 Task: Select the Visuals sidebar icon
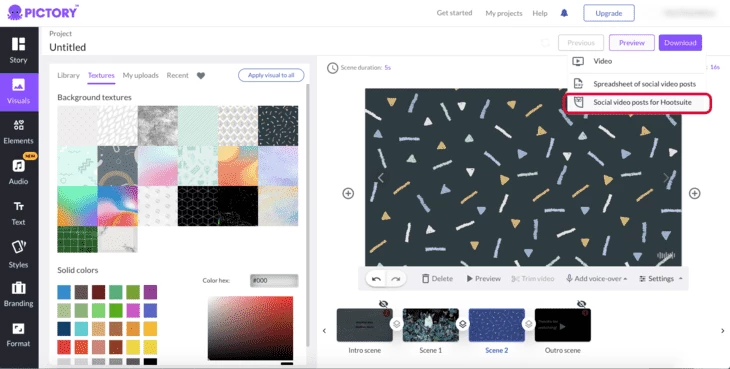19,92
